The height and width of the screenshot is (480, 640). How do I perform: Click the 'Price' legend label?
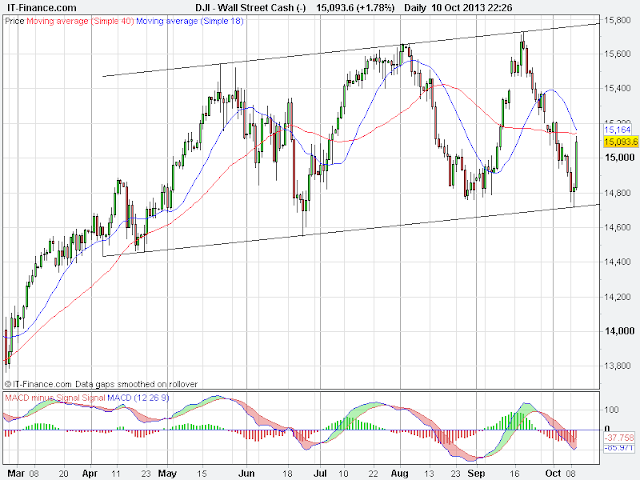(x=15, y=21)
